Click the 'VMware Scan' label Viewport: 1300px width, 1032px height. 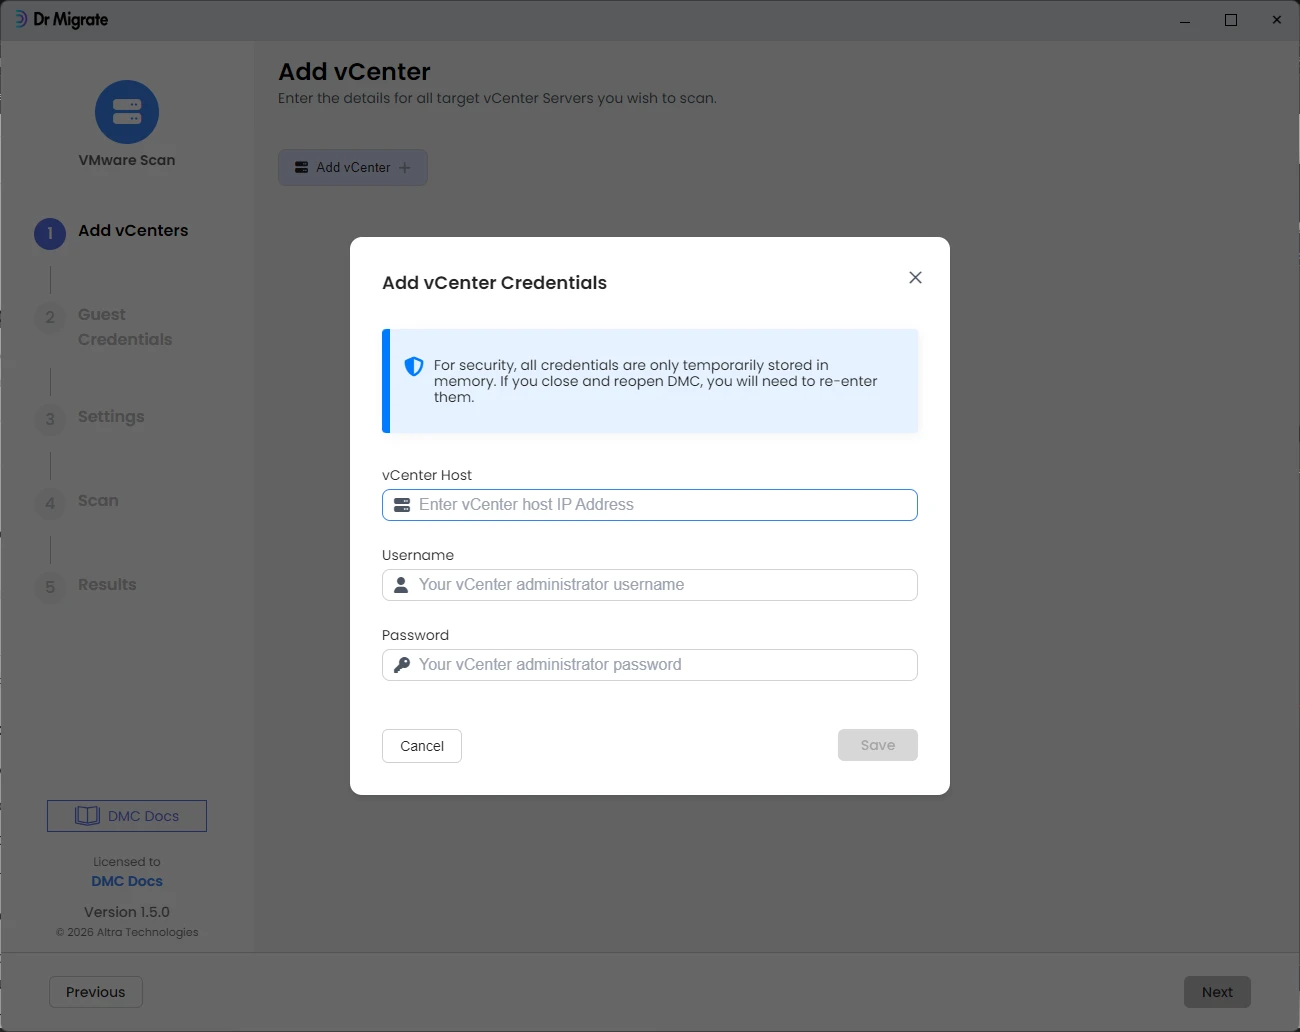(127, 160)
